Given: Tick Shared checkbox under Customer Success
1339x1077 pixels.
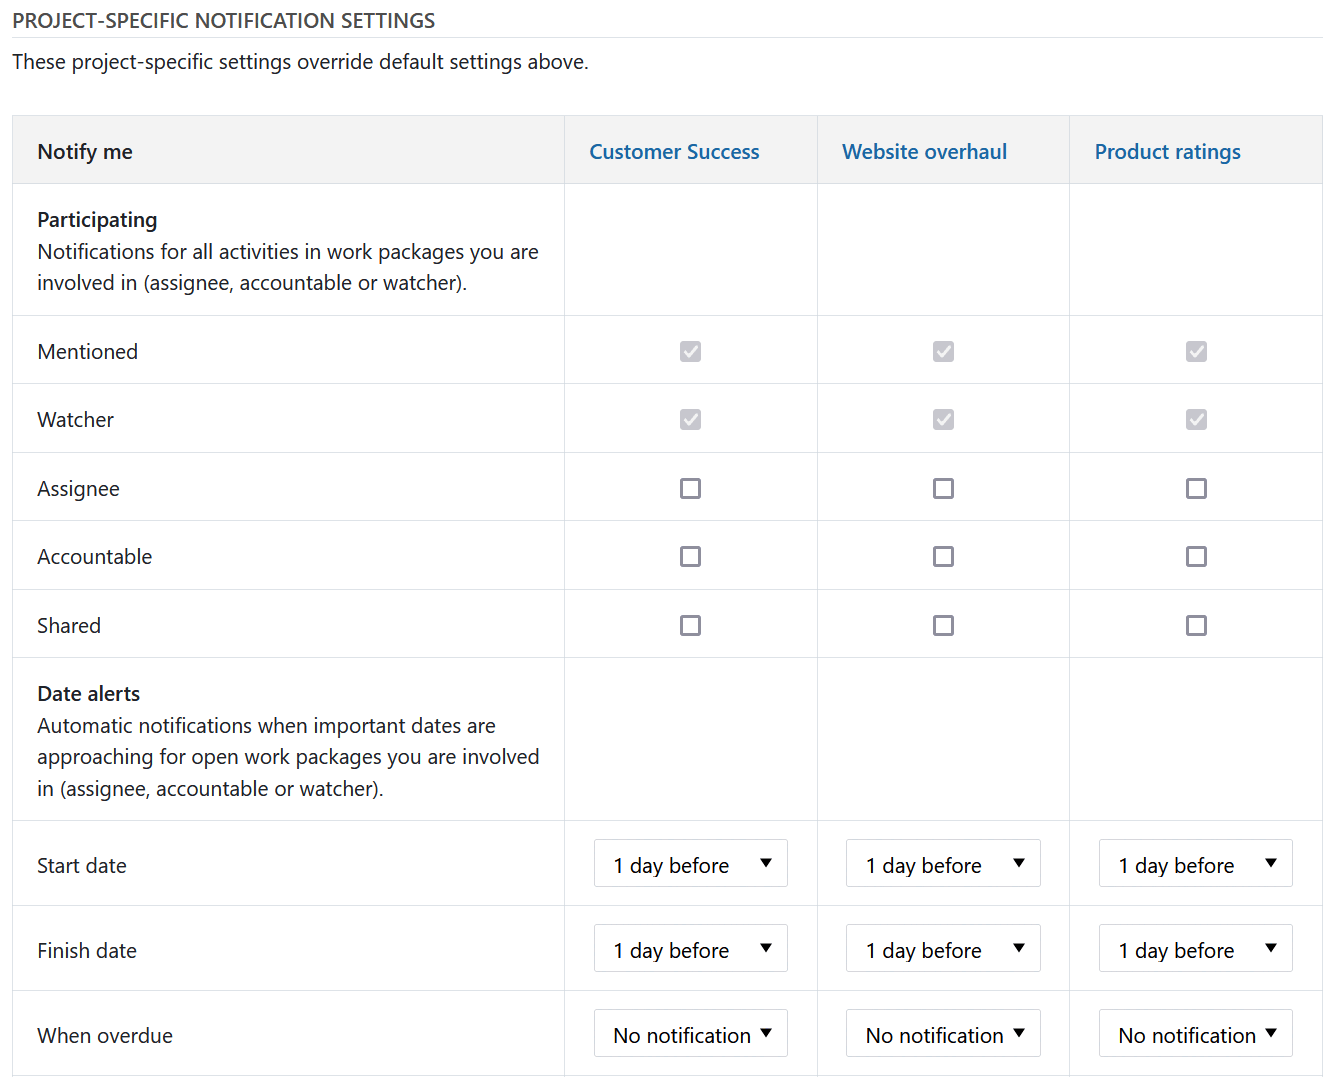Looking at the screenshot, I should pos(690,625).
